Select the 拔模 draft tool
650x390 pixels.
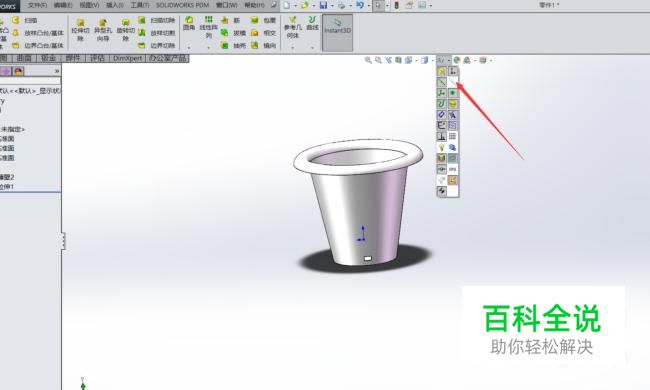233,33
